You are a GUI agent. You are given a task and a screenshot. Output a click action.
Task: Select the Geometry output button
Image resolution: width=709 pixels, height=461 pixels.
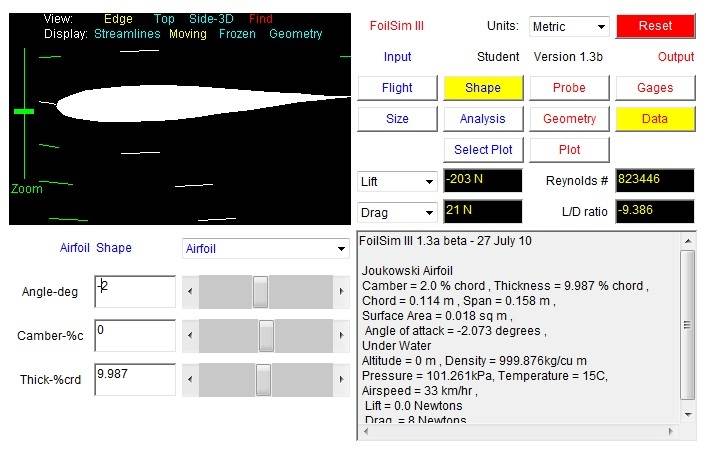pos(569,119)
